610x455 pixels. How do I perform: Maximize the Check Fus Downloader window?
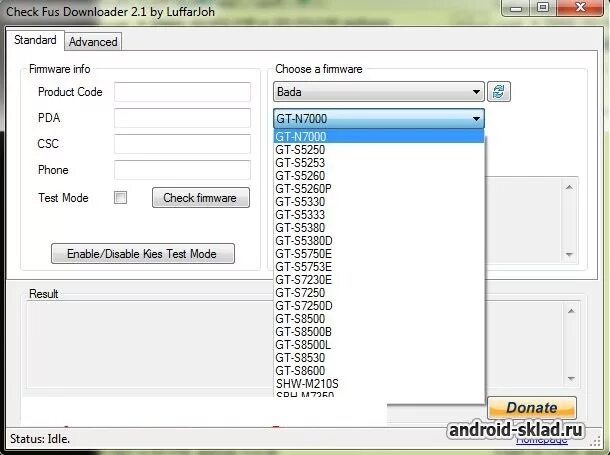coord(543,8)
